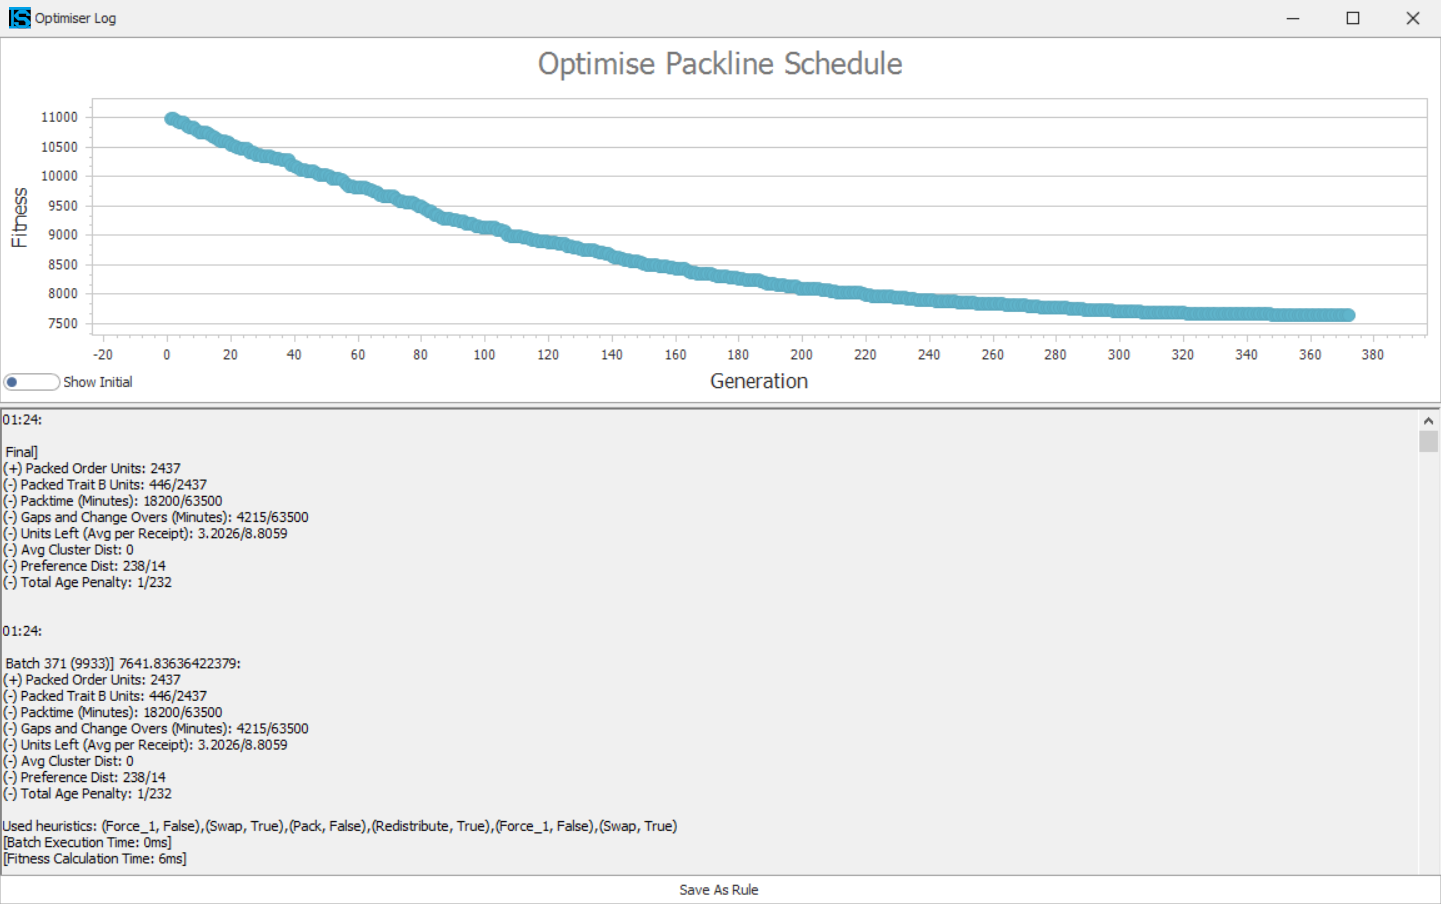Click the Optimiser Log title bar text
Viewport: 1441px width, 904px height.
pyautogui.click(x=75, y=18)
